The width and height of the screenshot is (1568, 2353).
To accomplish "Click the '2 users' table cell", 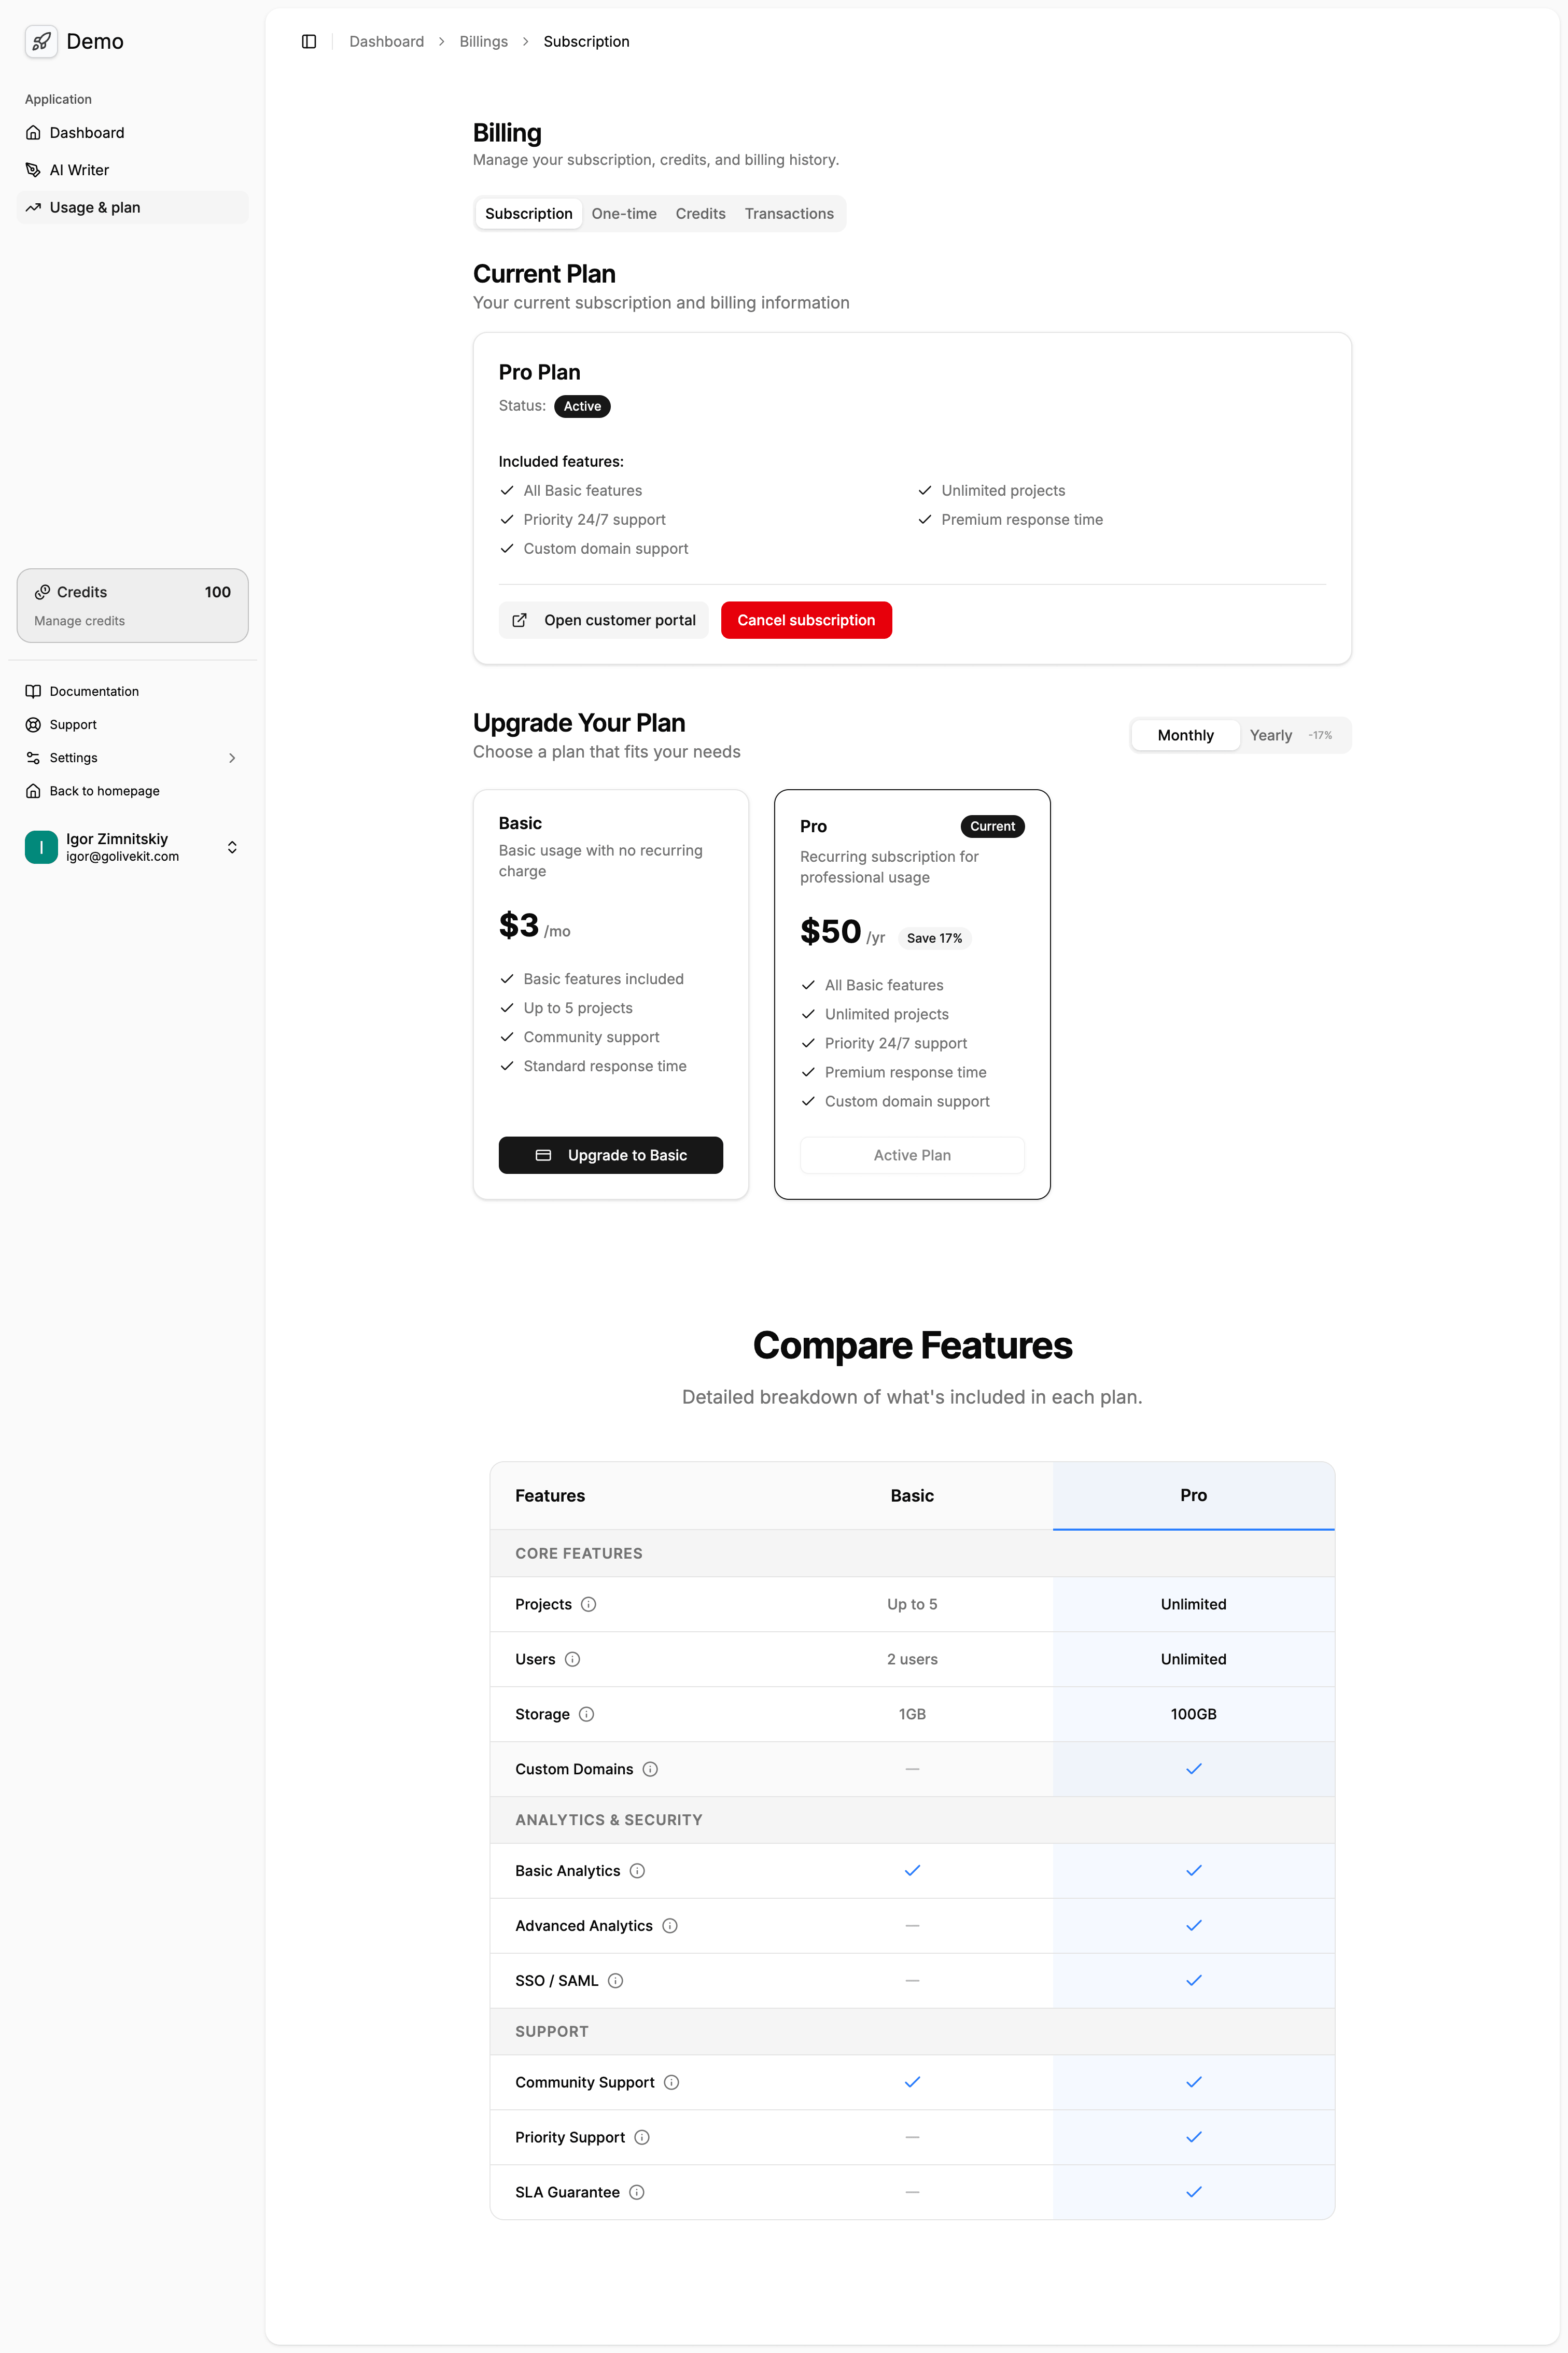I will point(912,1659).
